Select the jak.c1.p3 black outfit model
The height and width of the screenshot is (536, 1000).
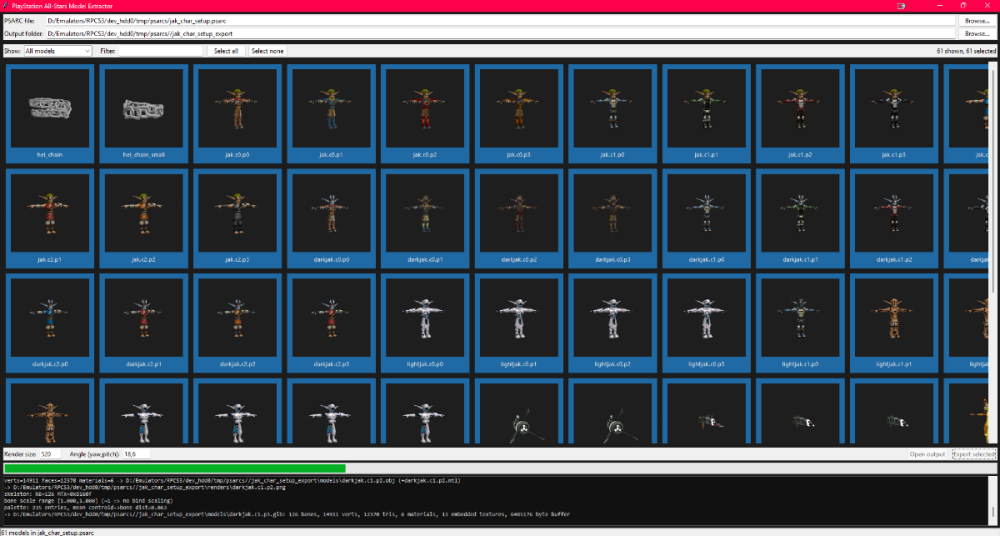click(x=893, y=114)
